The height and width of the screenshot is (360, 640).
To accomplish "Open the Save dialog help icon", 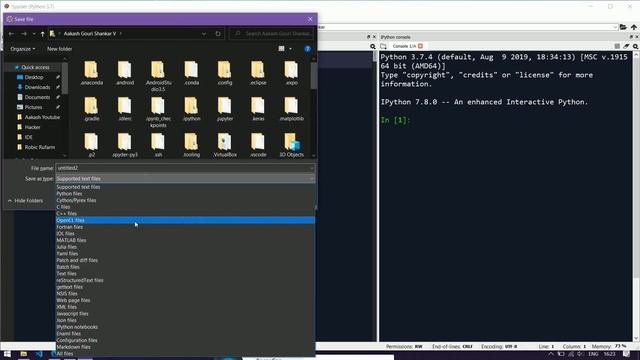I will [x=307, y=49].
